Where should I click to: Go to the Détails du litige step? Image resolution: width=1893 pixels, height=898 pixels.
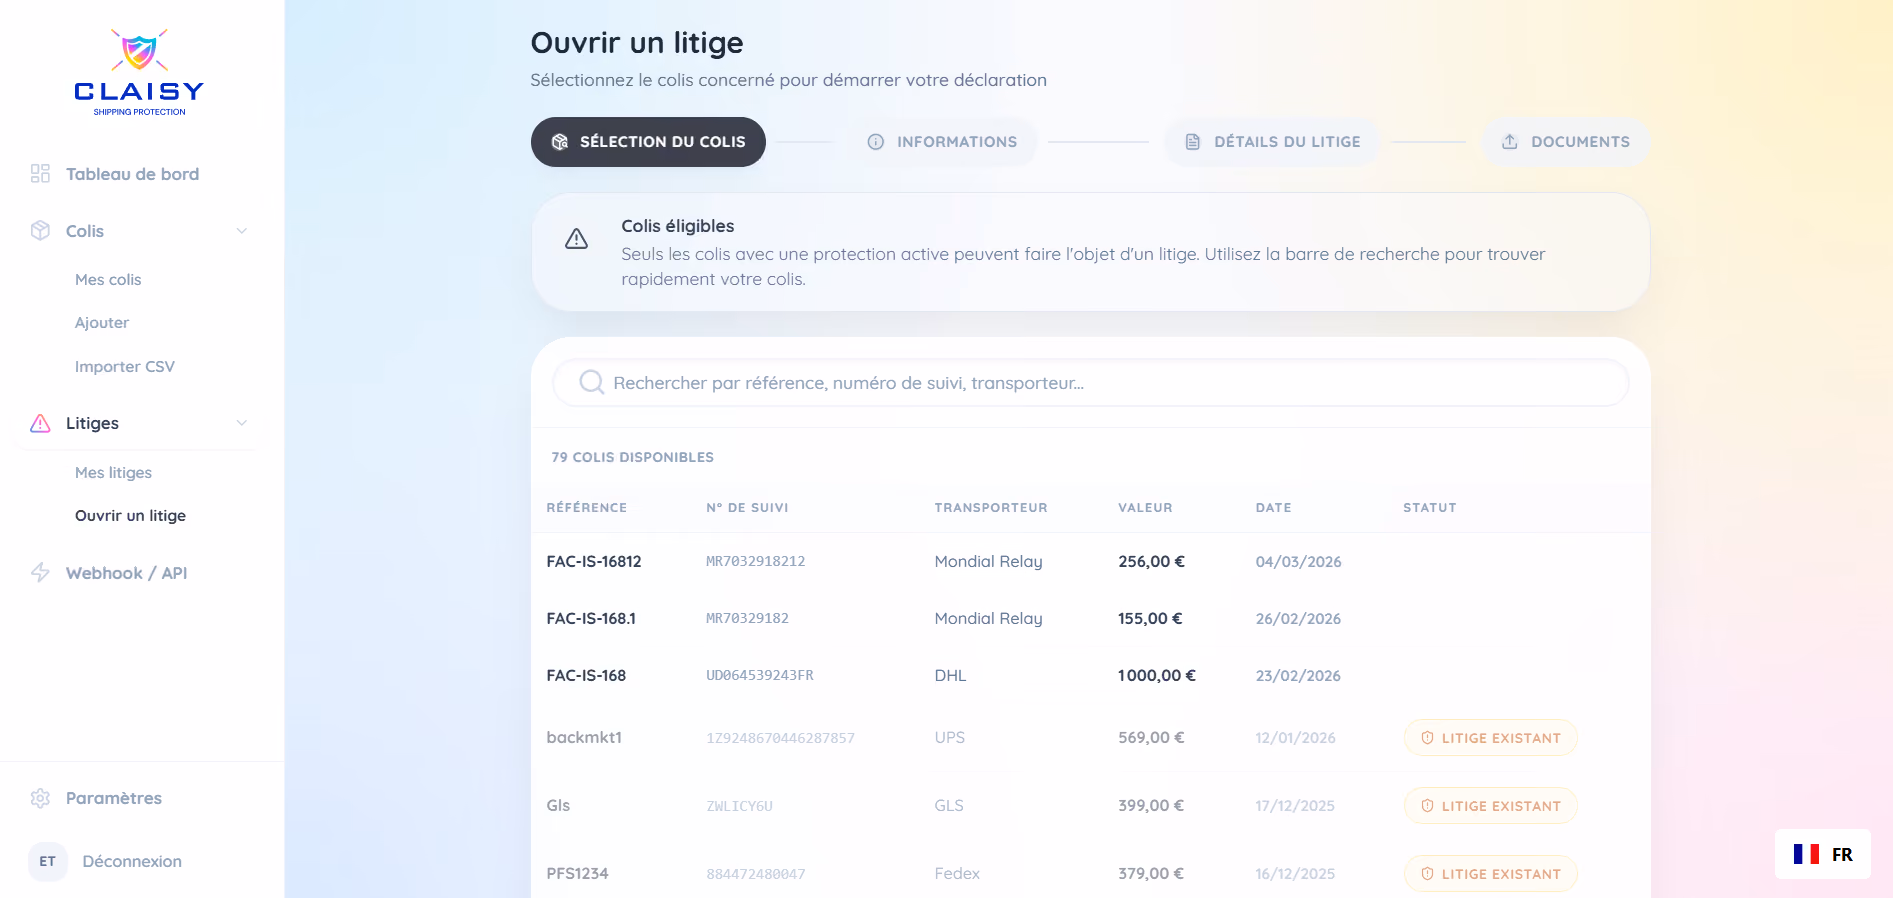(x=1272, y=142)
